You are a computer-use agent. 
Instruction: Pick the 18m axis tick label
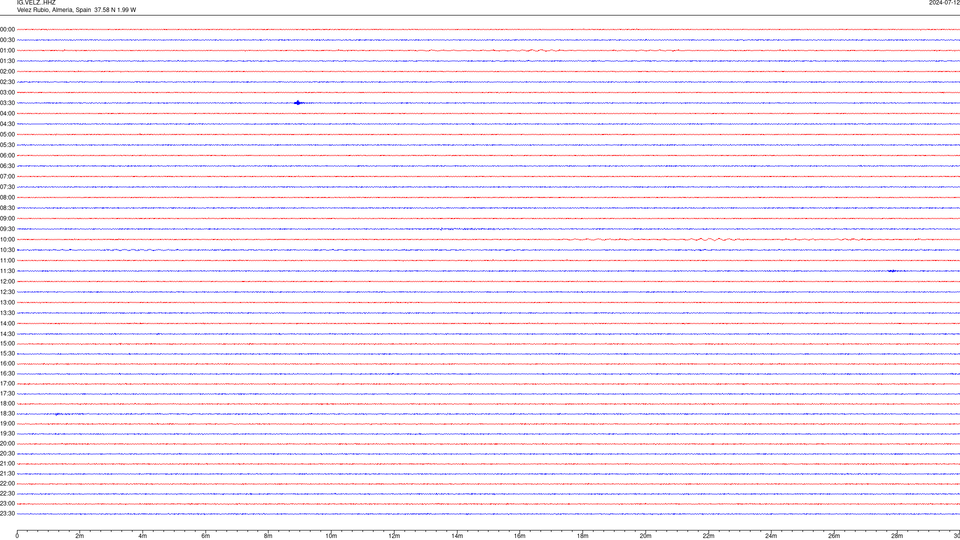tap(583, 536)
